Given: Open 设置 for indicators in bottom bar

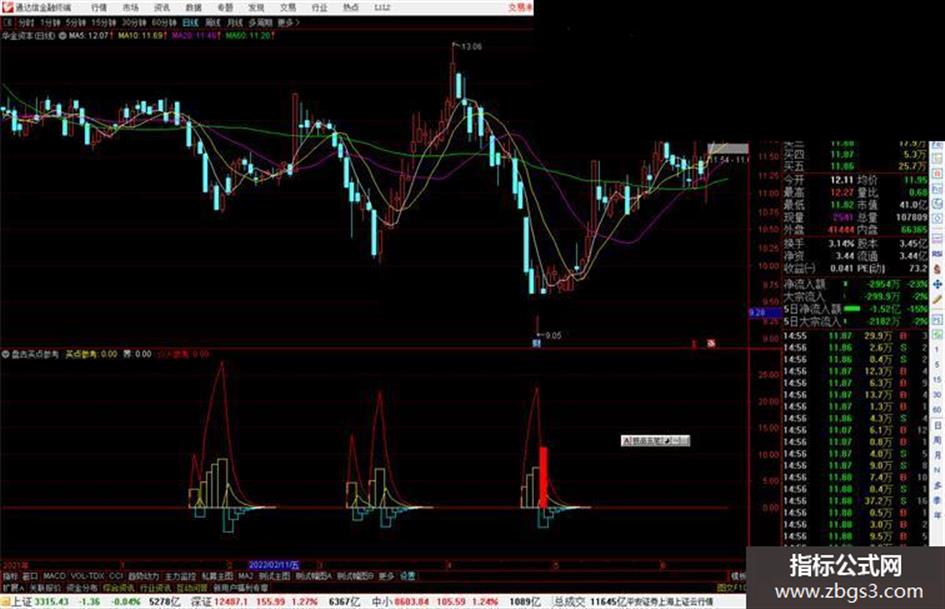Looking at the screenshot, I should point(408,576).
